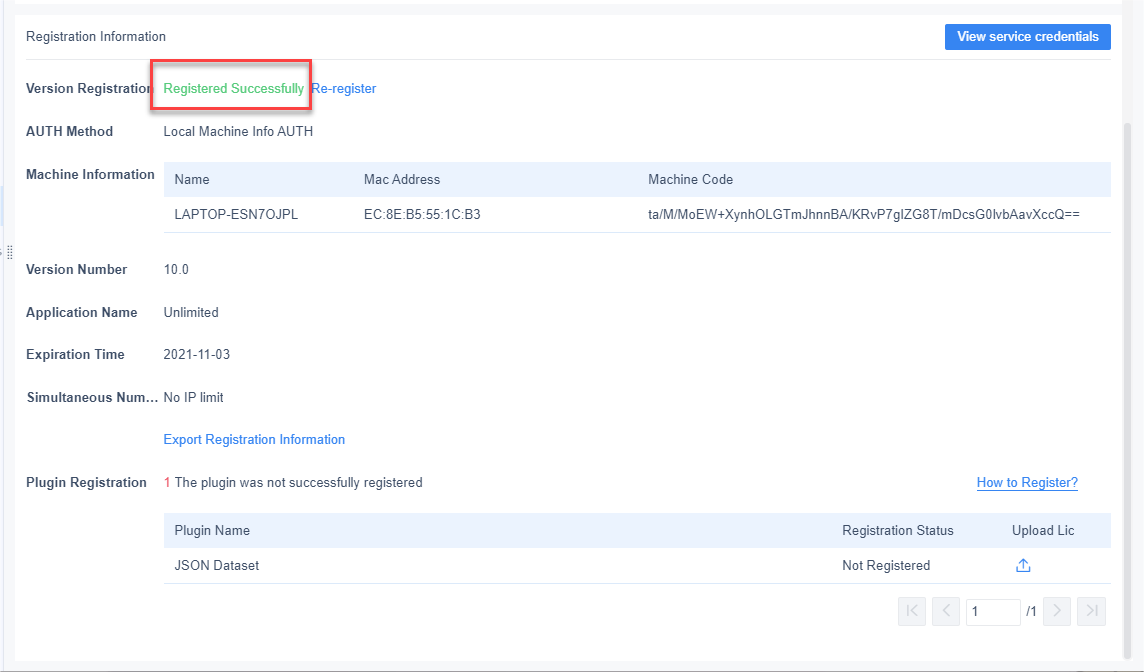Image resolution: width=1144 pixels, height=672 pixels.
Task: Click the upload arrow under Upload Lic column
Action: tap(1023, 565)
